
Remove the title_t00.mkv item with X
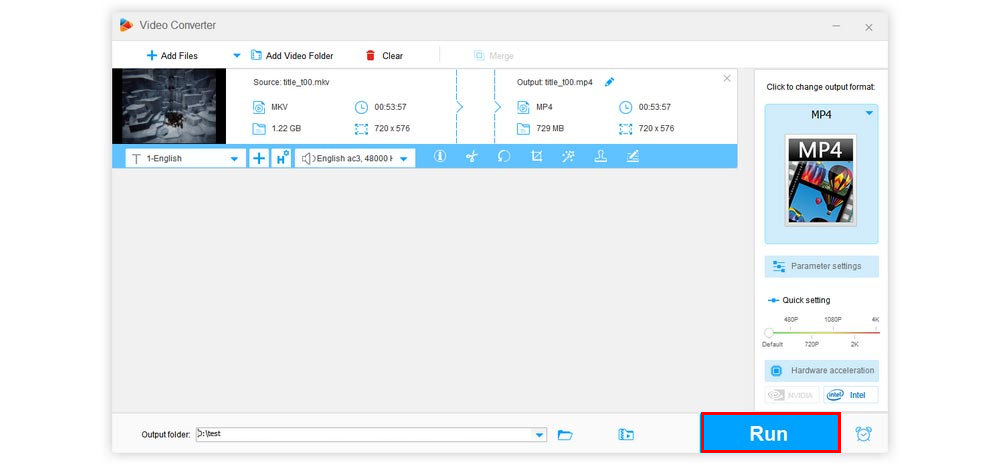pos(726,78)
